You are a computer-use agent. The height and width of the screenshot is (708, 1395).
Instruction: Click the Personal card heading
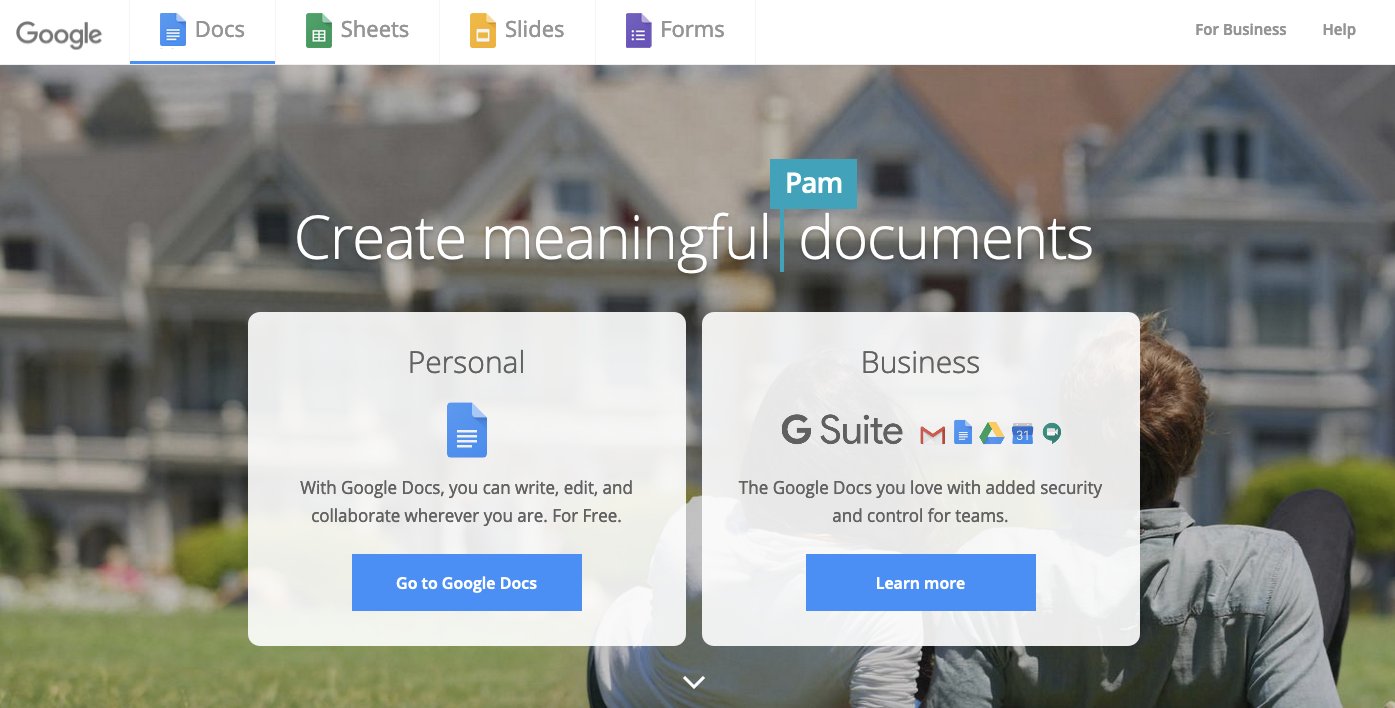(467, 362)
